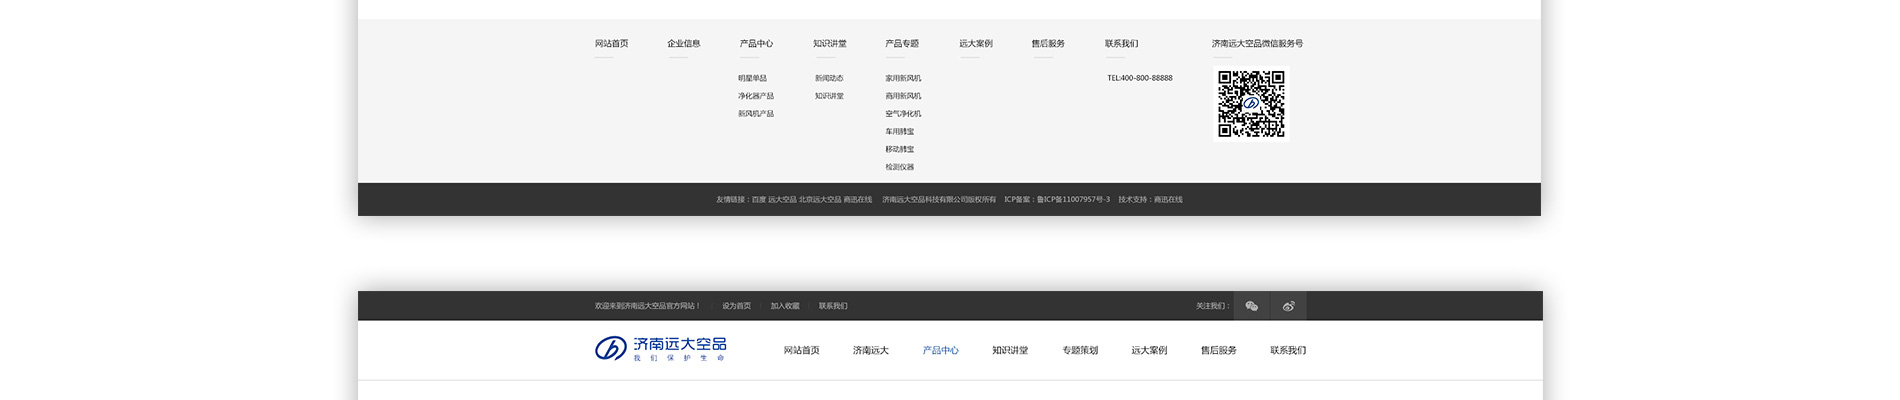
Task: Open 净化器产品 footer sublink
Action: pyautogui.click(x=756, y=96)
